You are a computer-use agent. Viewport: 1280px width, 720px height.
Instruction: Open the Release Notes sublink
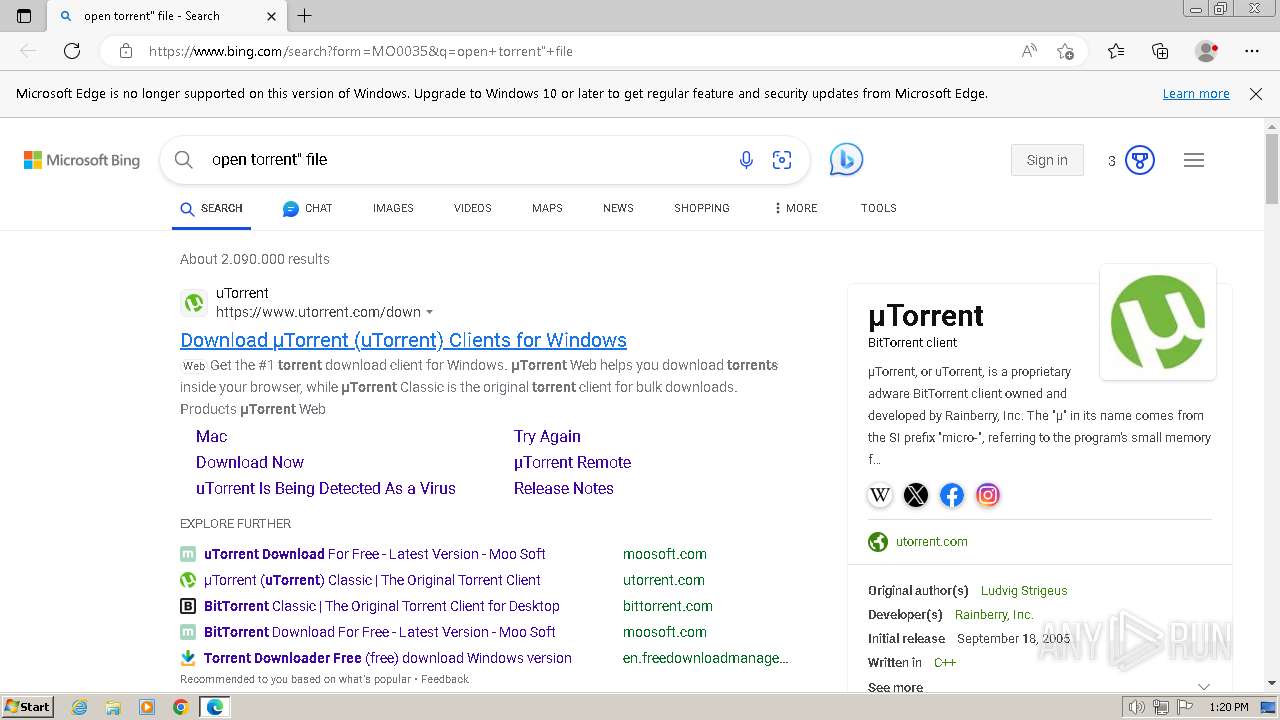coord(564,488)
